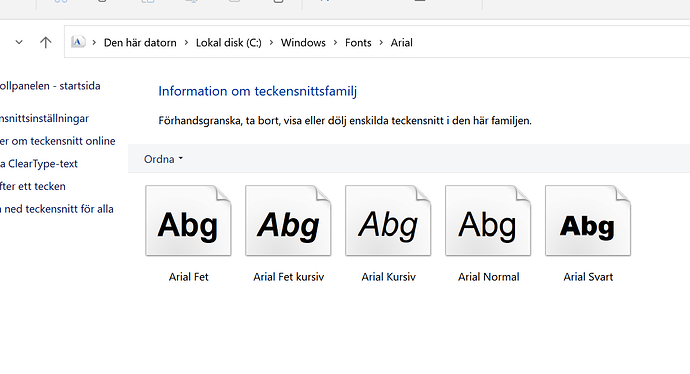Open the Ordna dropdown menu
Viewport: 690px width, 374px height.
163,159
